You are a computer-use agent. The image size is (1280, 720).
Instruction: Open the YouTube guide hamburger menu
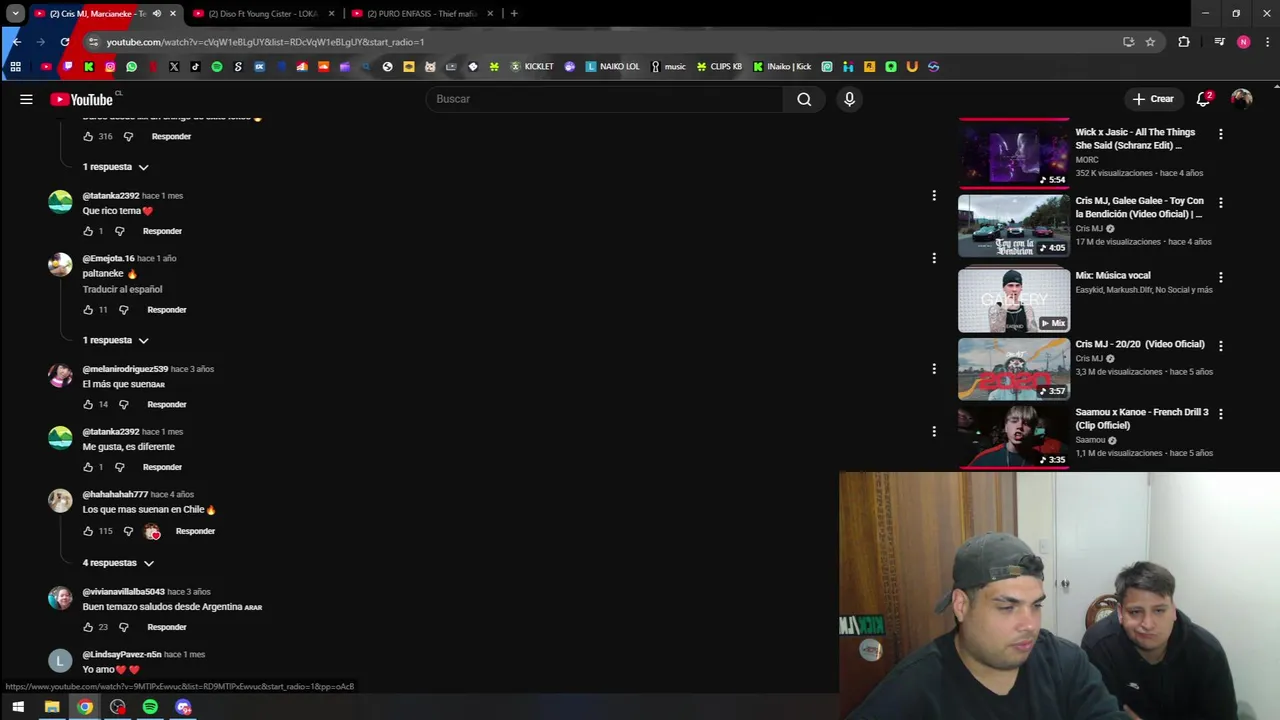pyautogui.click(x=26, y=99)
